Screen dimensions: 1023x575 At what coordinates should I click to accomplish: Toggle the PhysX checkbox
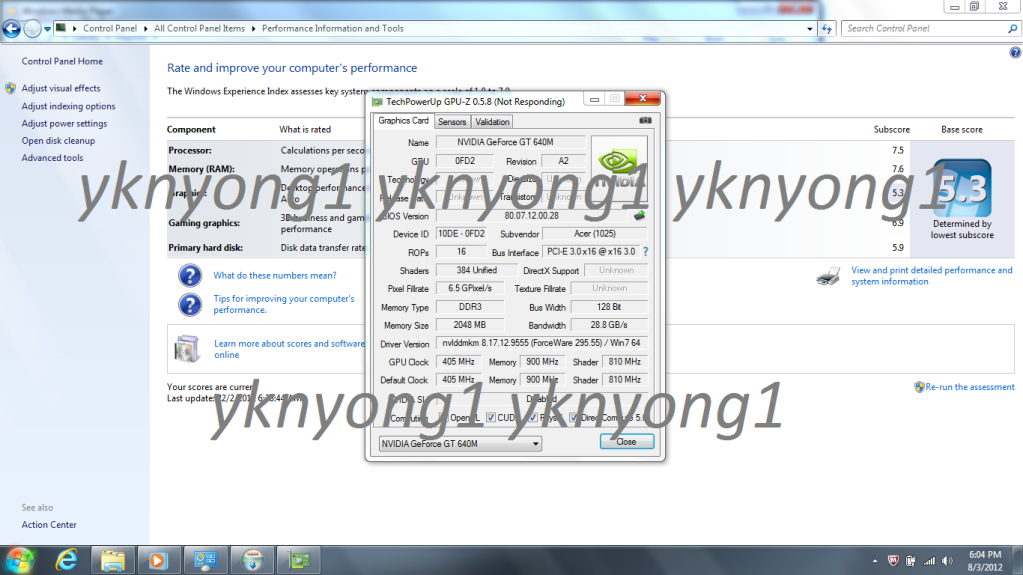click(x=533, y=418)
